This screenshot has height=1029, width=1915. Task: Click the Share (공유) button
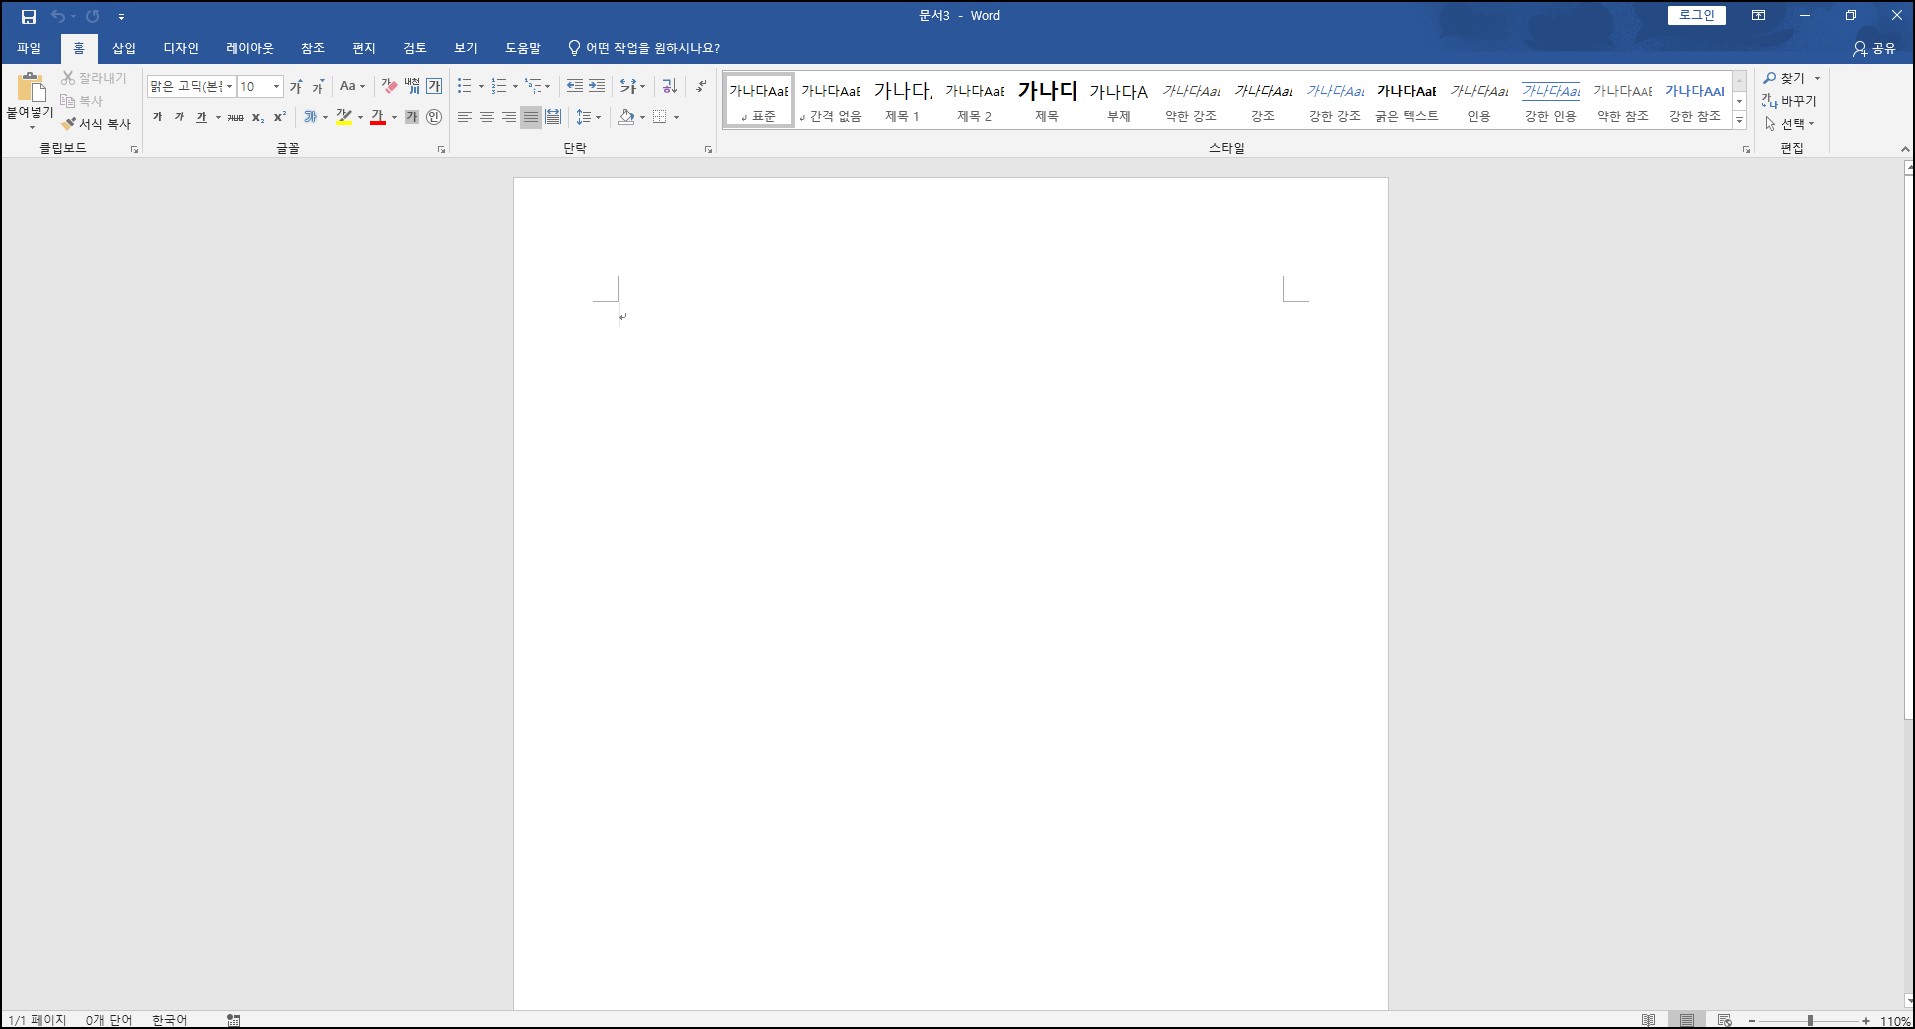tap(1874, 48)
